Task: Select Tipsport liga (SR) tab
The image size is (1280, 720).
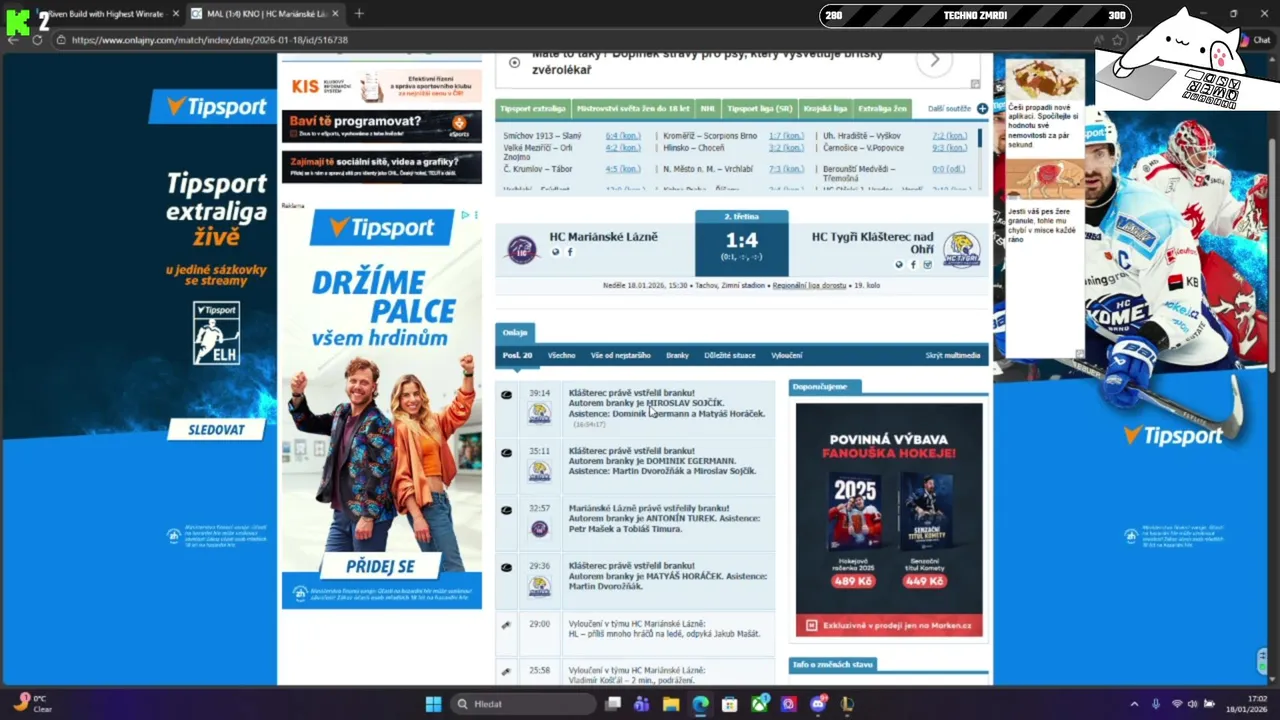Action: [x=759, y=108]
